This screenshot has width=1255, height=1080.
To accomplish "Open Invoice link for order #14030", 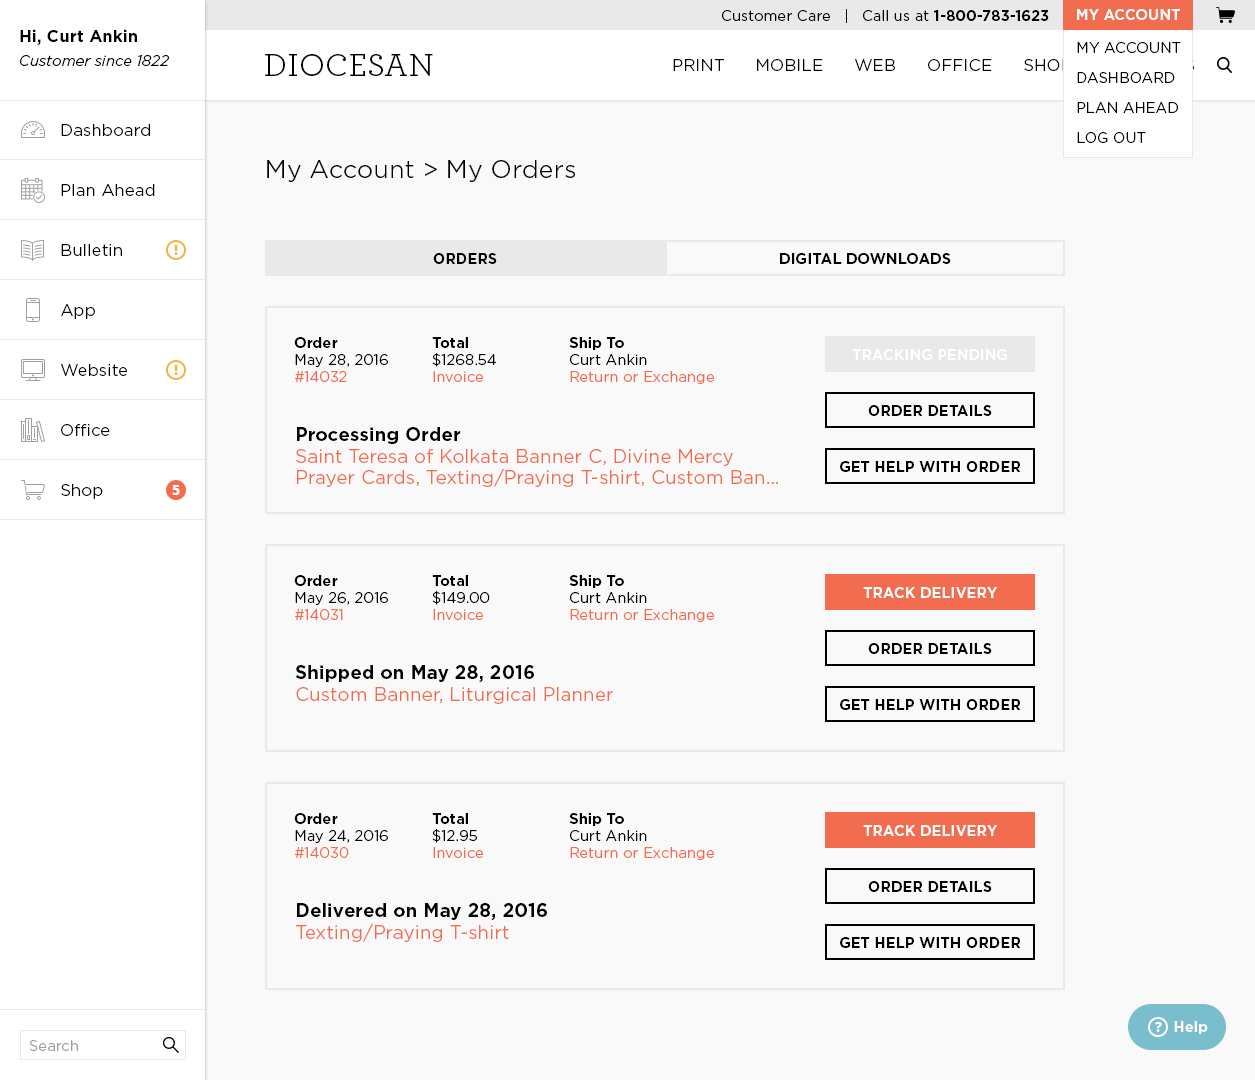I will click(457, 853).
